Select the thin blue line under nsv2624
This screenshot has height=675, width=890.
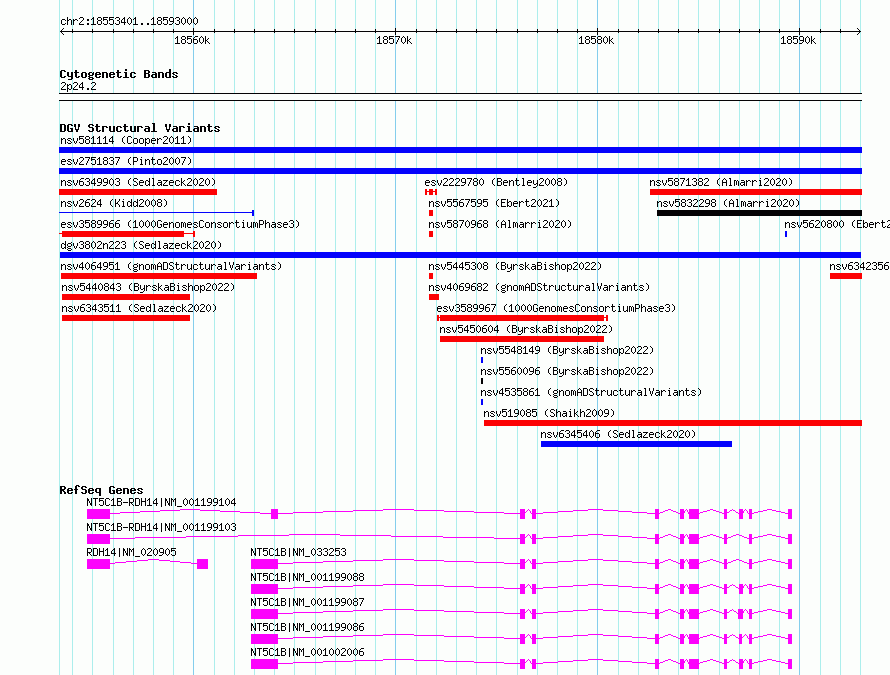click(x=157, y=213)
